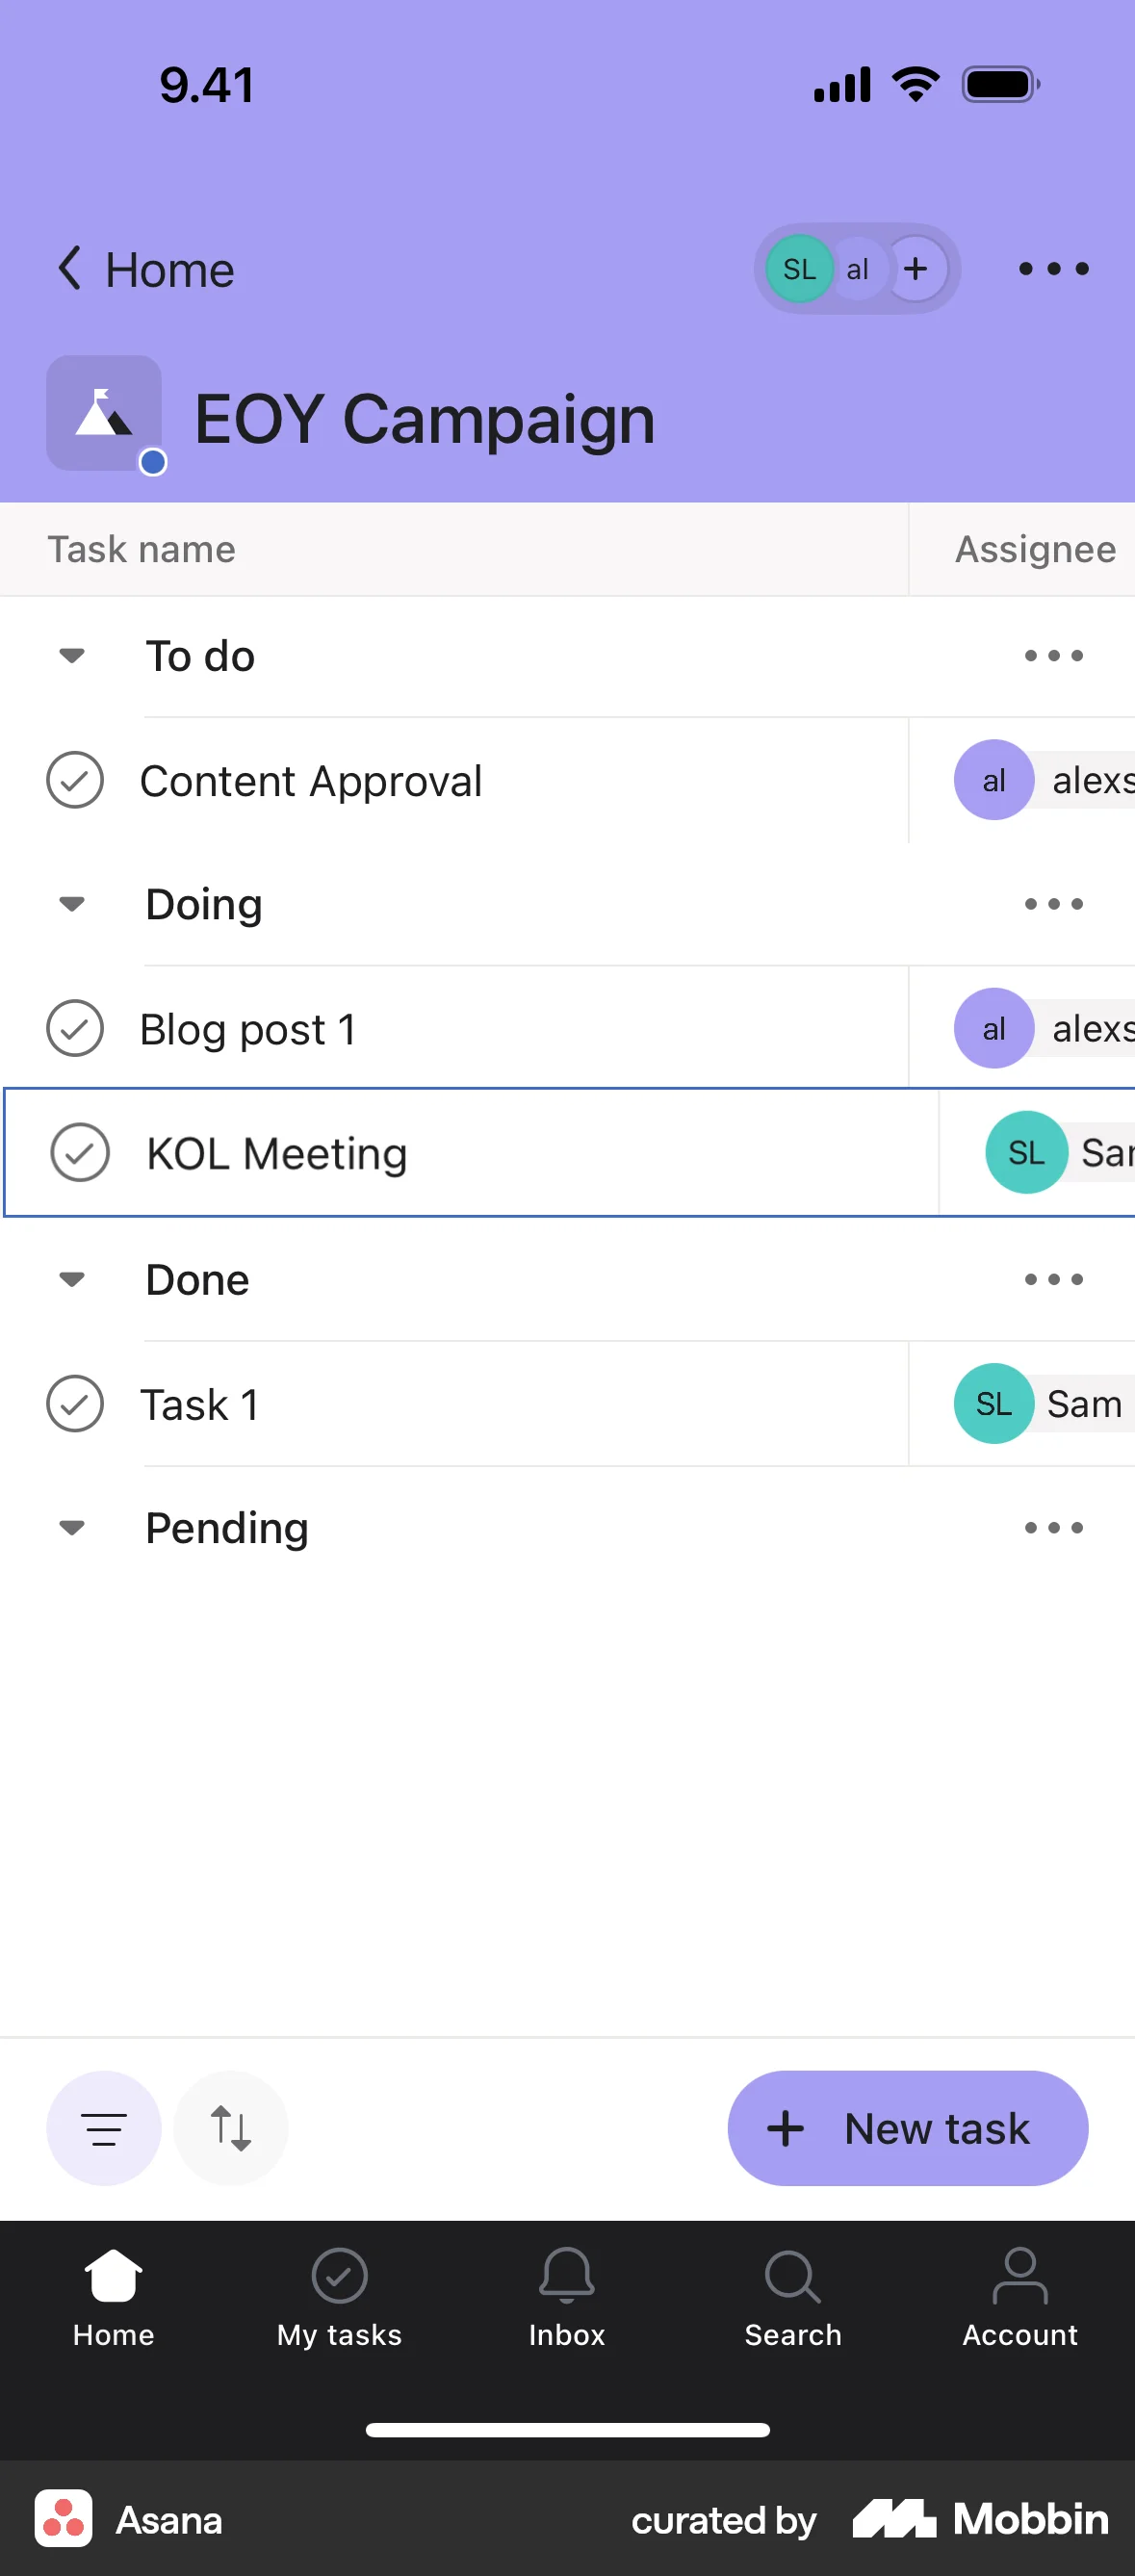Collapse the To do section
1135x2576 pixels.
point(71,655)
